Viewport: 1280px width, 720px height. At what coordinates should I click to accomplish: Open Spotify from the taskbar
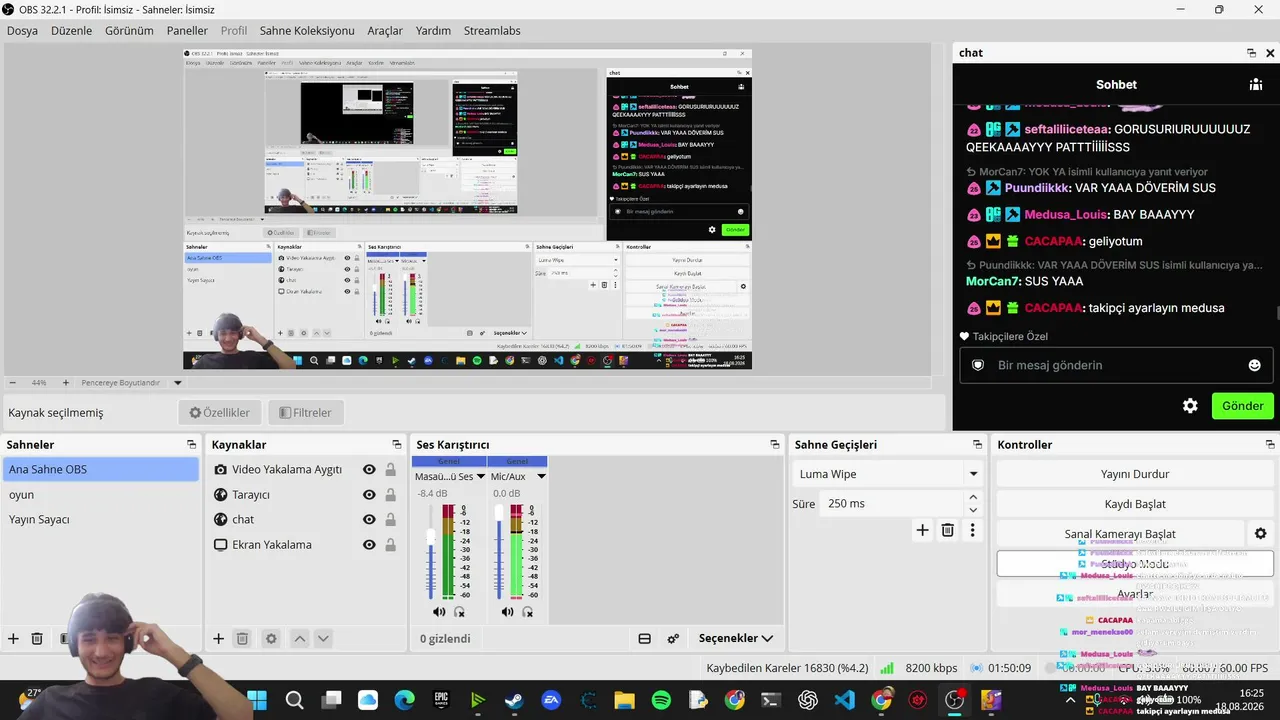coord(661,700)
